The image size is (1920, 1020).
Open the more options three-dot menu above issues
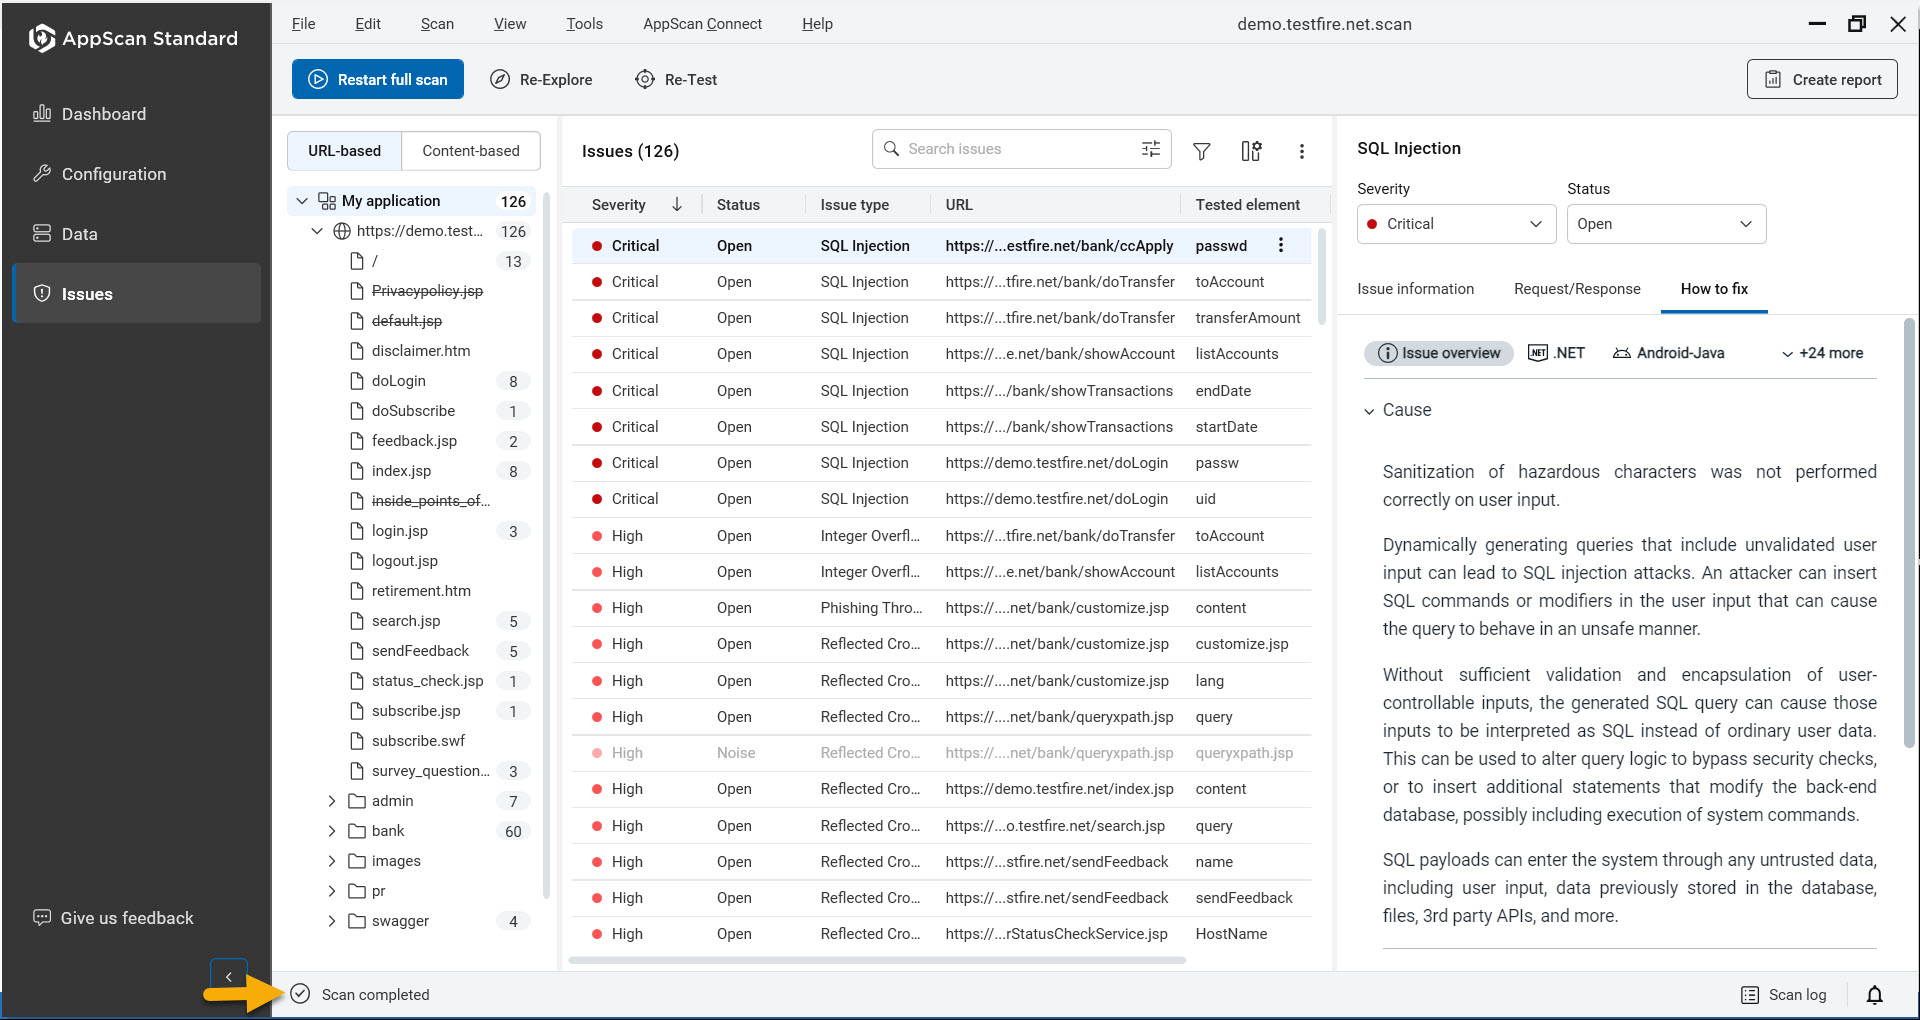(1301, 151)
